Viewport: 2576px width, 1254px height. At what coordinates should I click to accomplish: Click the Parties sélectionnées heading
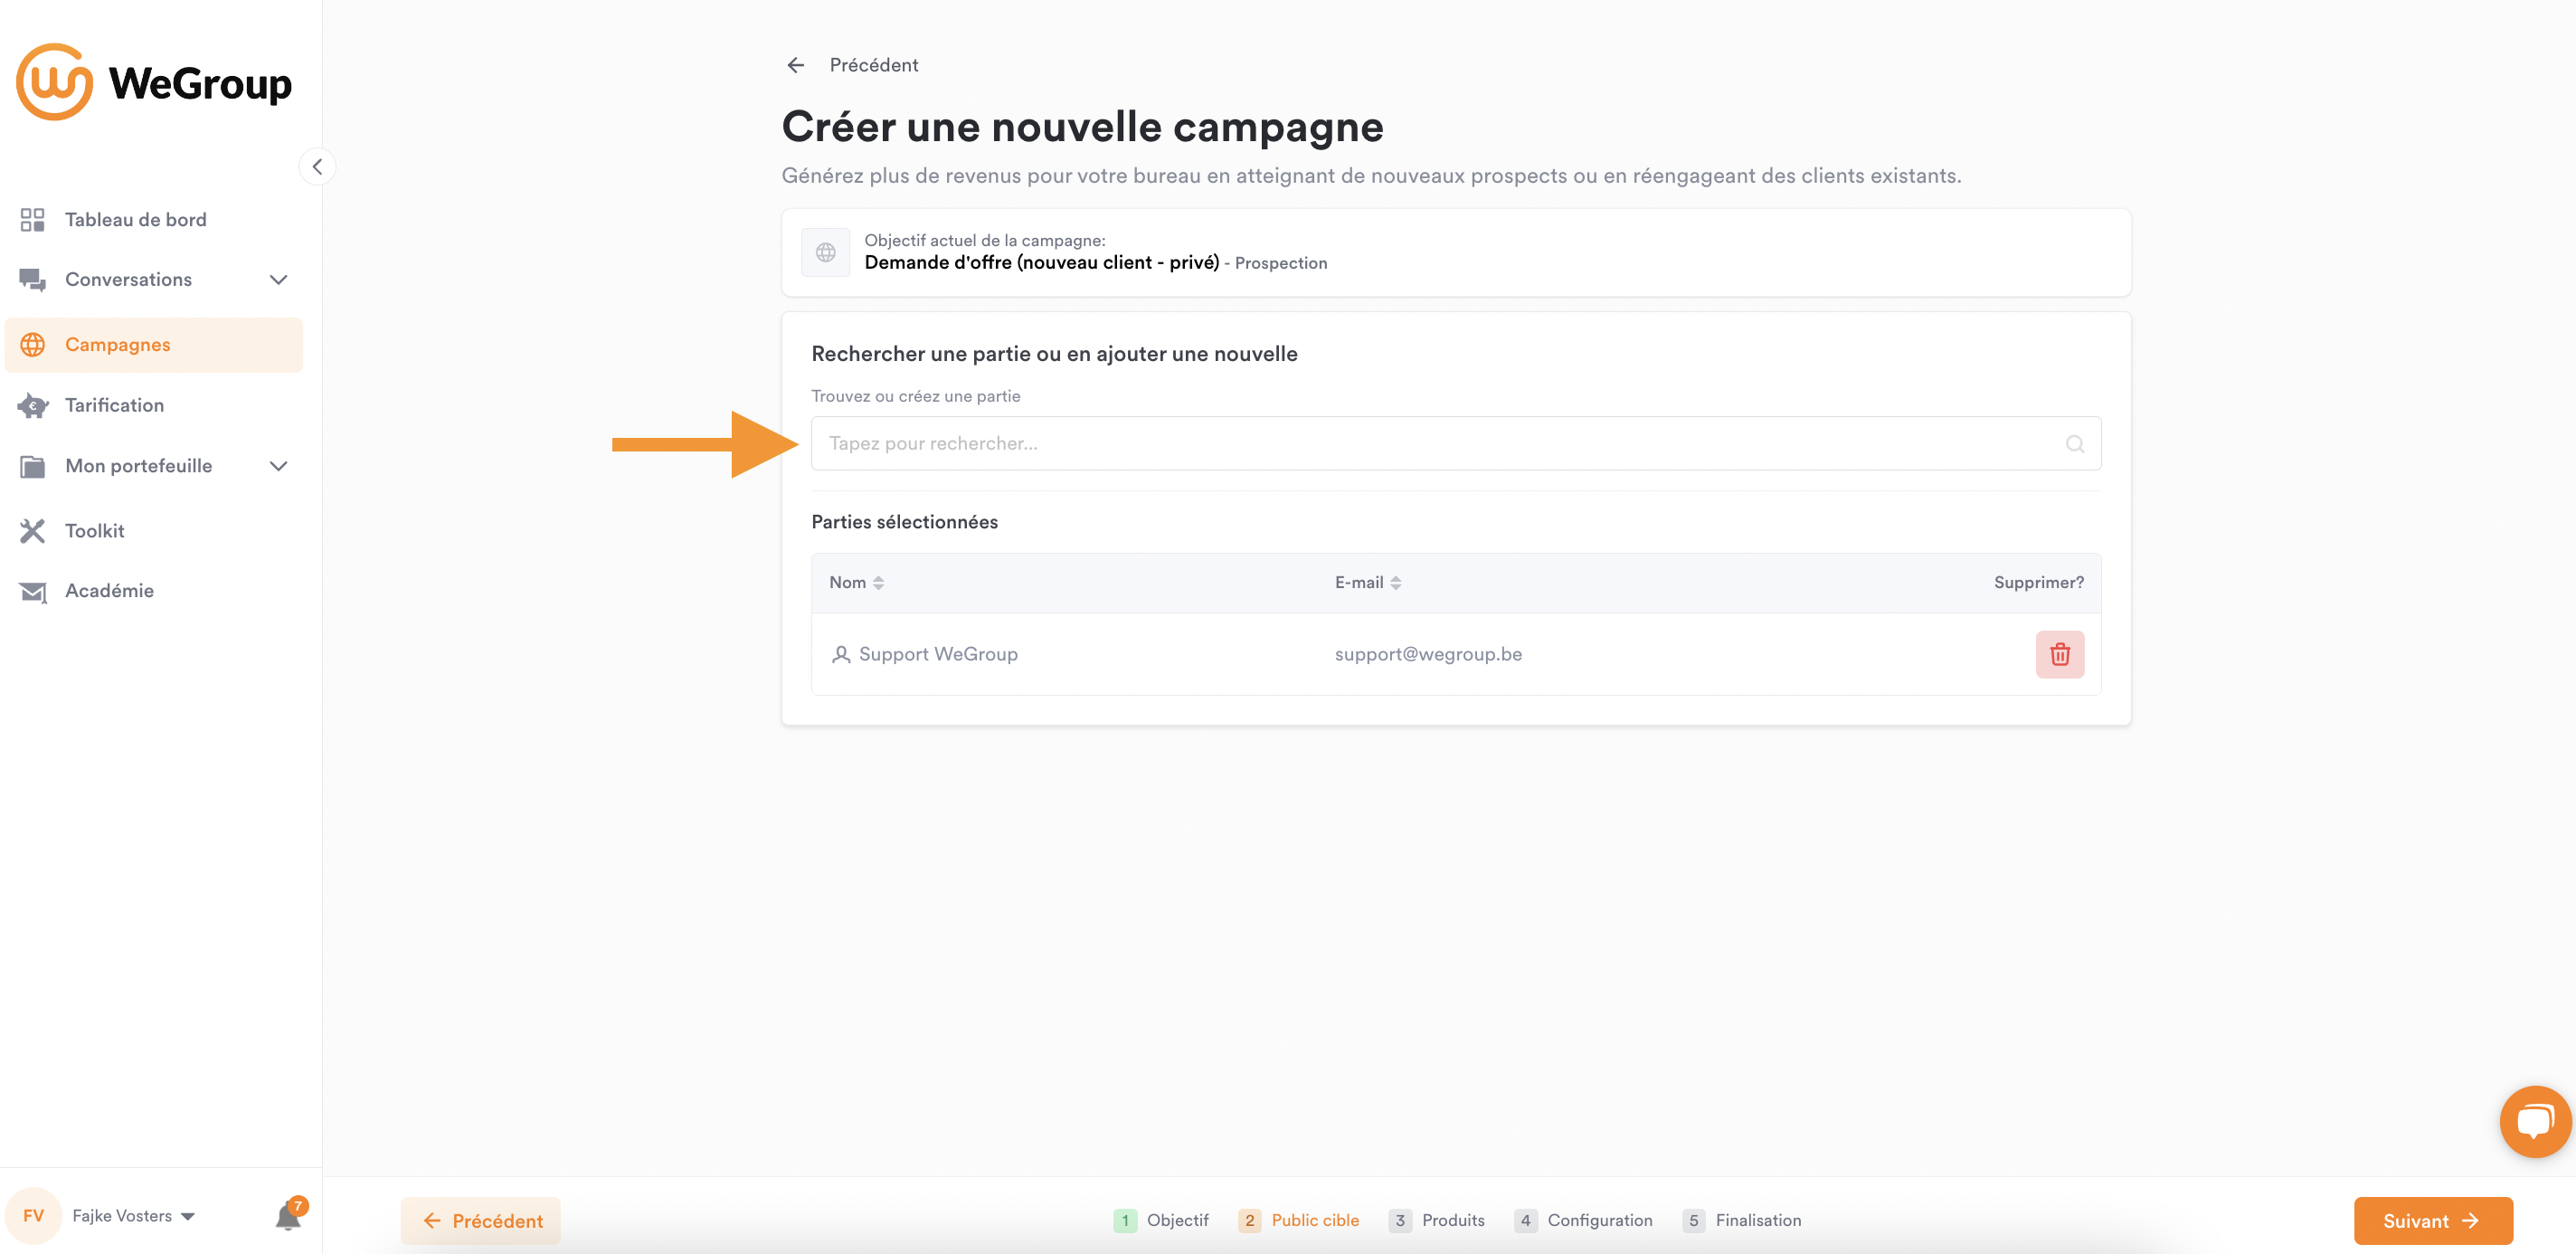pyautogui.click(x=904, y=523)
